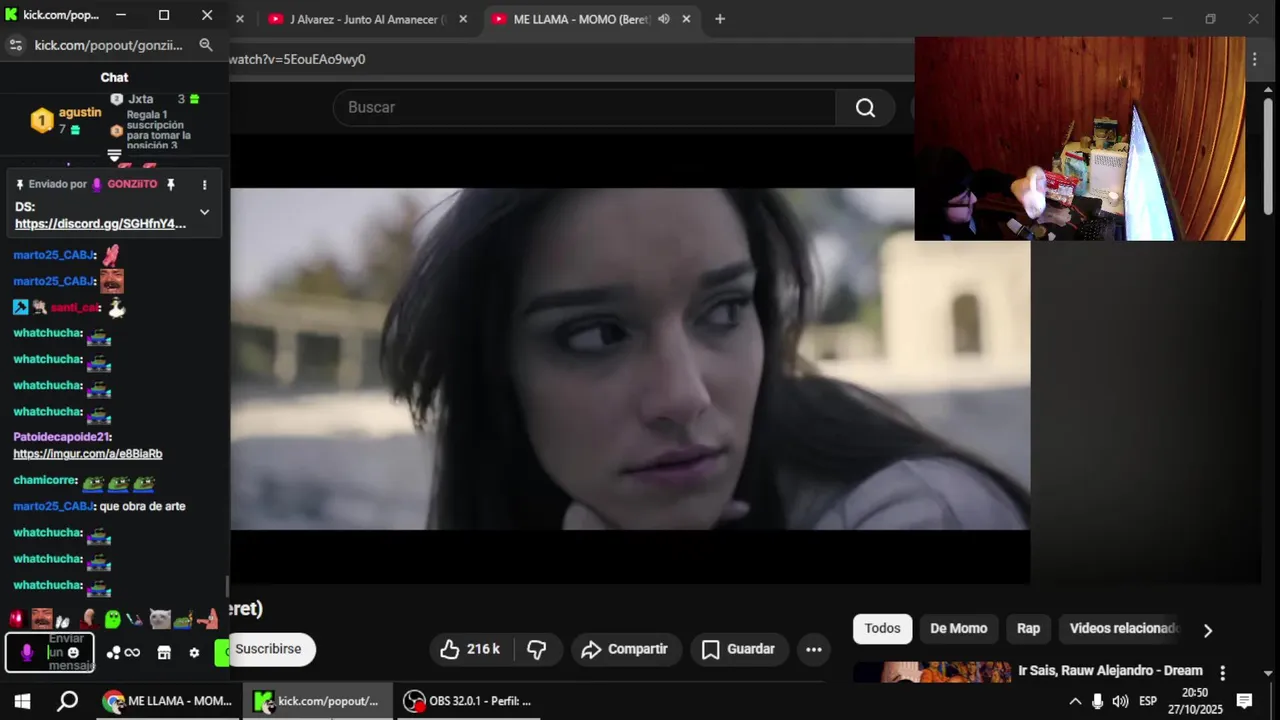This screenshot has height=720, width=1280.
Task: Switch to kick.com popout taskbar window
Action: point(316,701)
